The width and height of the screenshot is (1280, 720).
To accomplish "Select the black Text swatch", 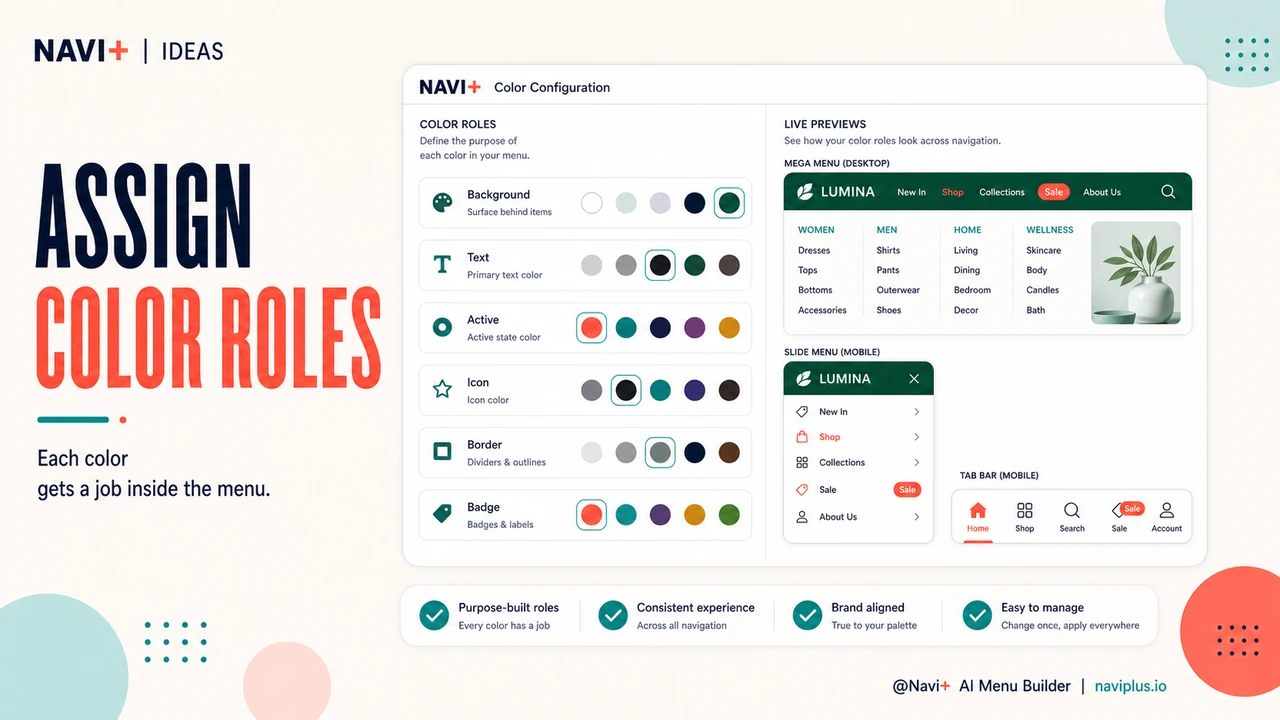I will pos(660,265).
